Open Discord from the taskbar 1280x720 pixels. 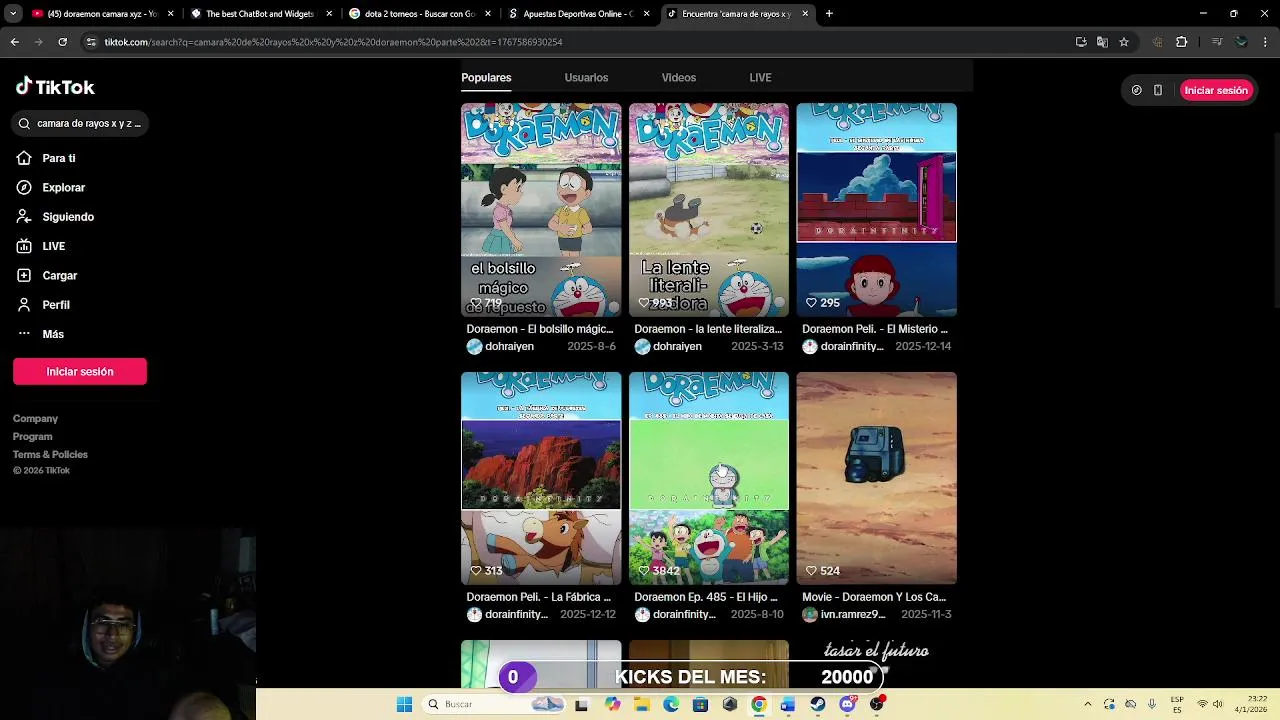click(847, 704)
